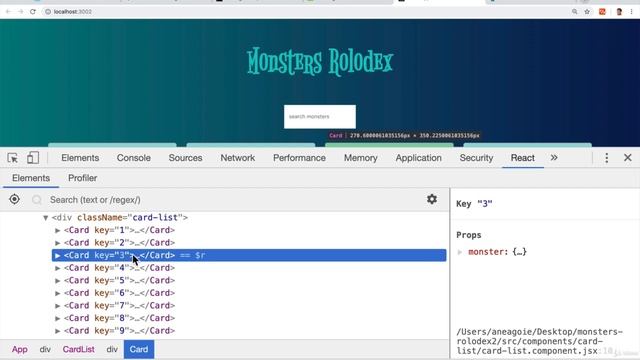640x360 pixels.
Task: Select the Card key="6" row
Action: coord(249,293)
